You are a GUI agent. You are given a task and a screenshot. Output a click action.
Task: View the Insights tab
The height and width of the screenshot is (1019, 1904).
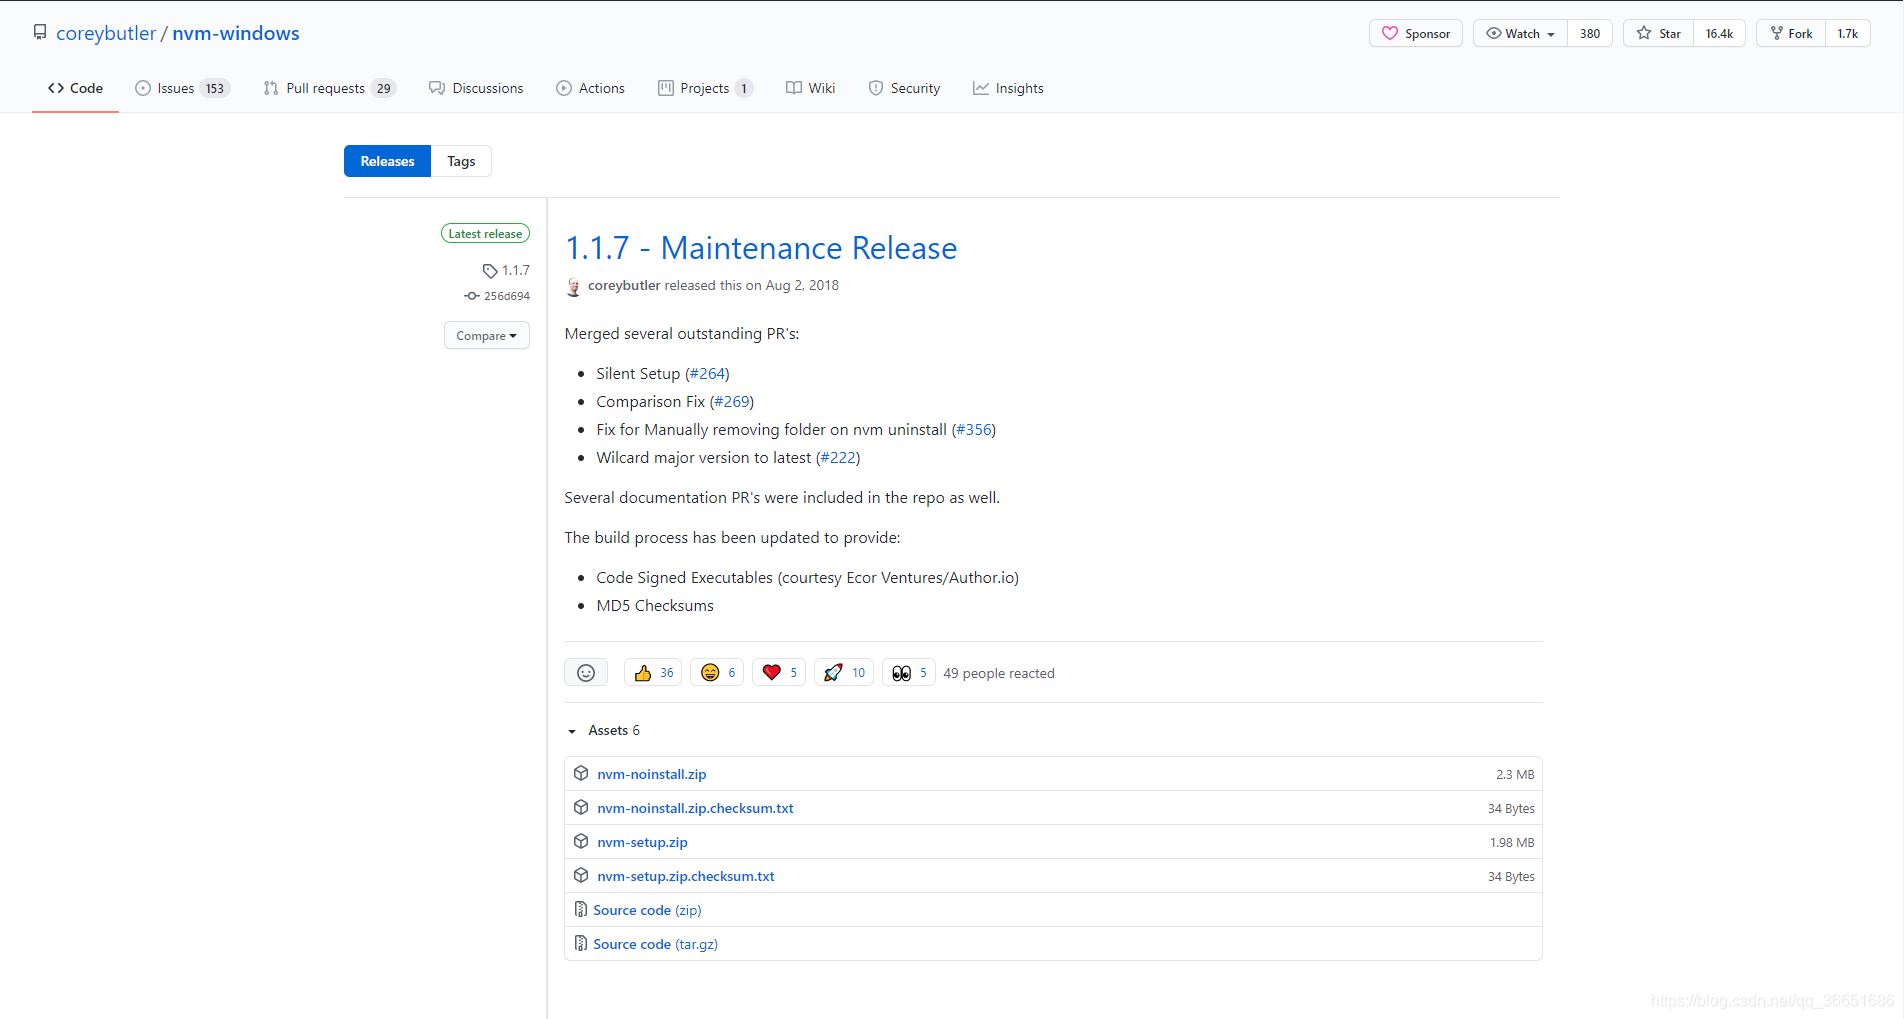(1008, 88)
